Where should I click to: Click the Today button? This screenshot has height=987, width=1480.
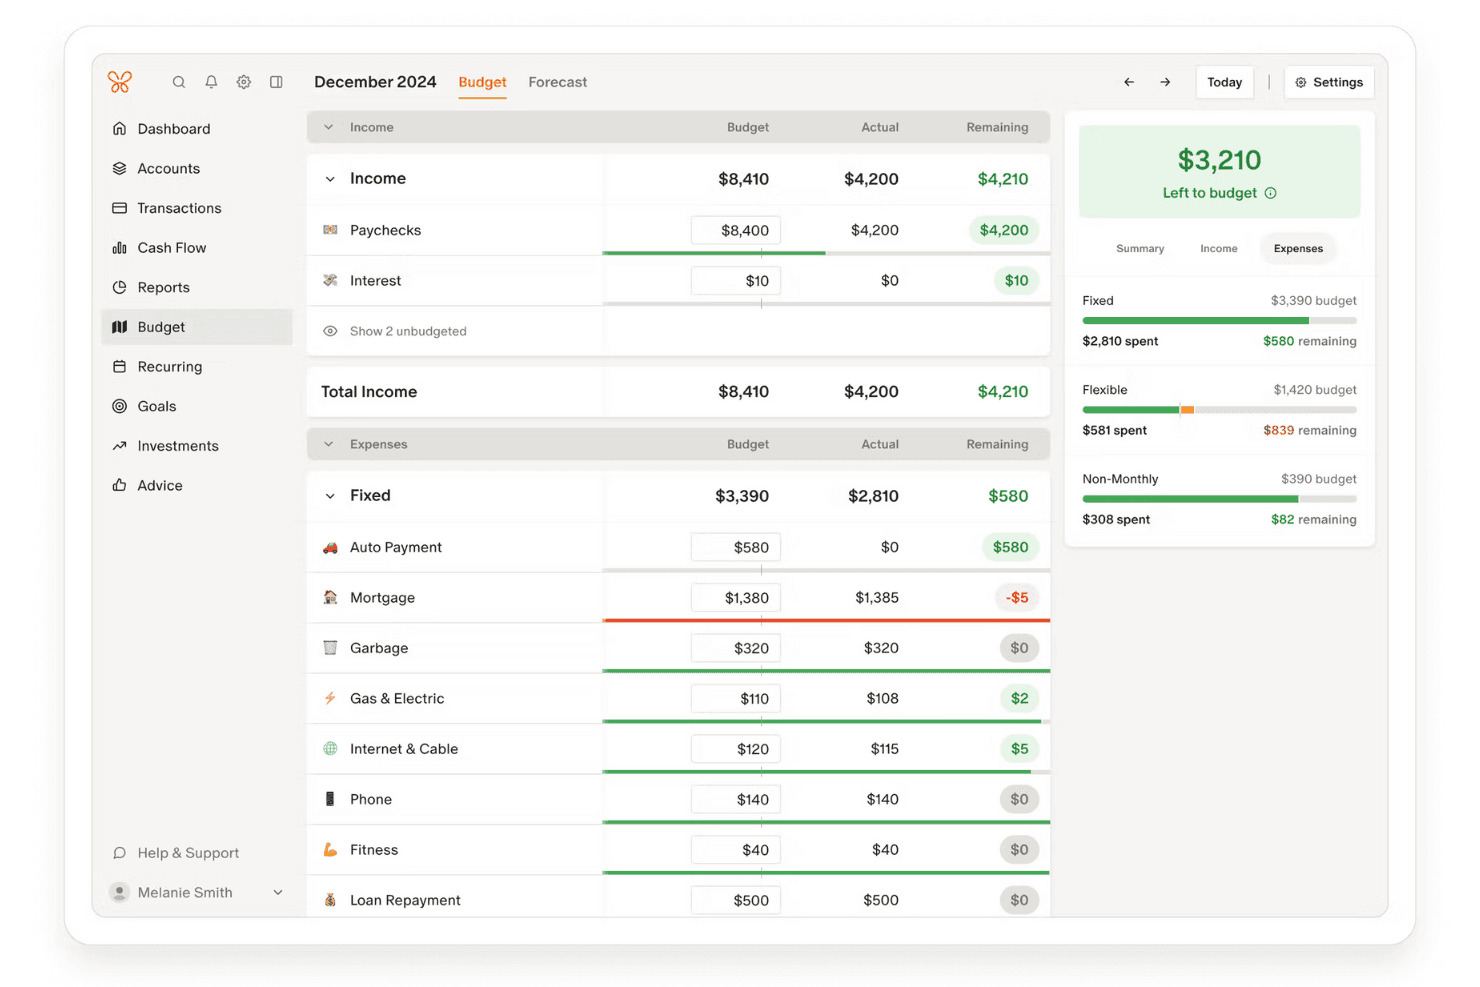1224,82
